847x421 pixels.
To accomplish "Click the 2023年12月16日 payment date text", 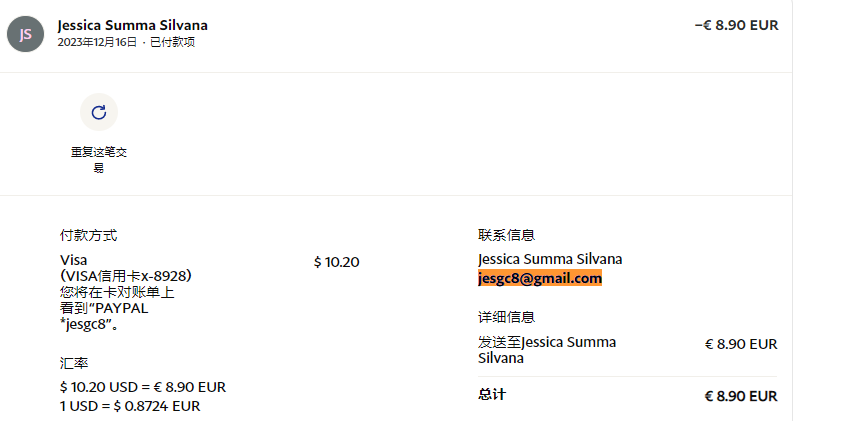I will click(97, 42).
